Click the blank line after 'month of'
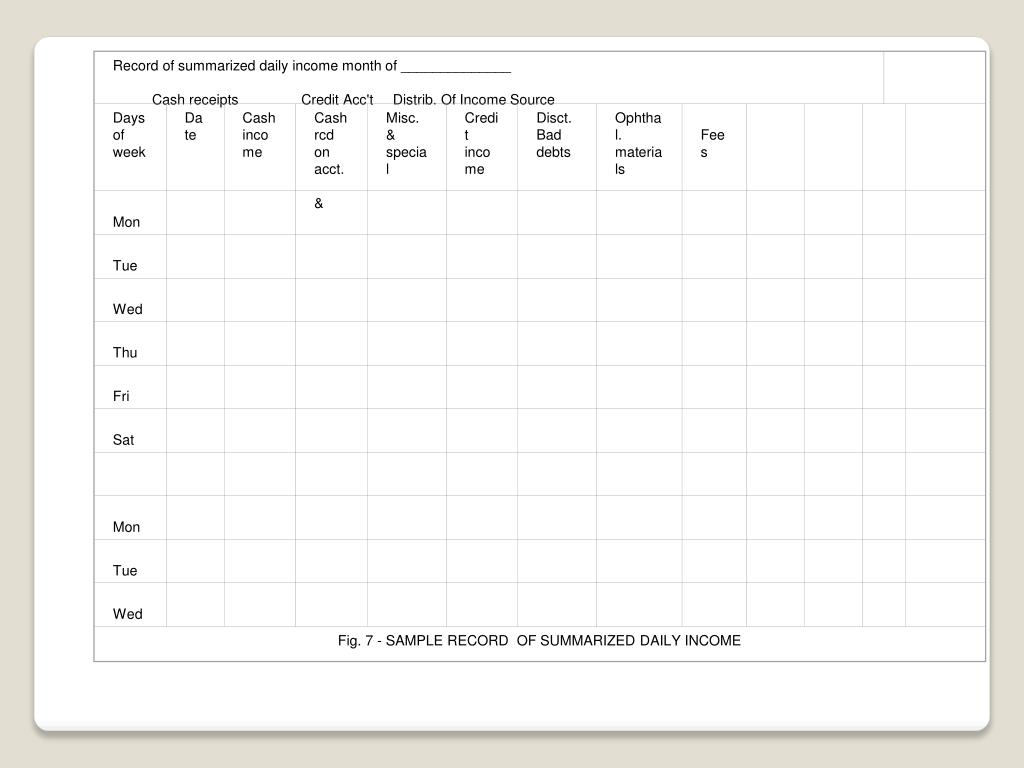The image size is (1024, 768). 456,71
